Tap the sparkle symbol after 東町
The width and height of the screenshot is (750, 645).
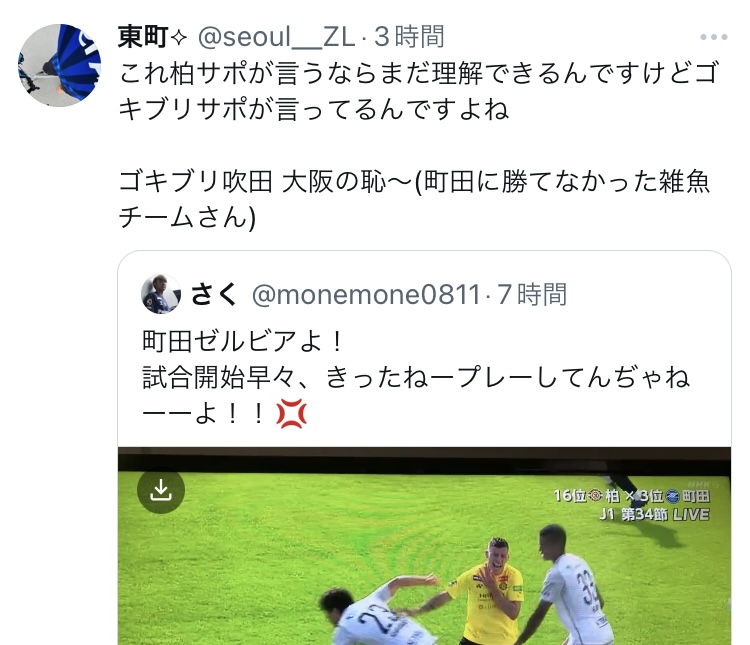pos(178,38)
